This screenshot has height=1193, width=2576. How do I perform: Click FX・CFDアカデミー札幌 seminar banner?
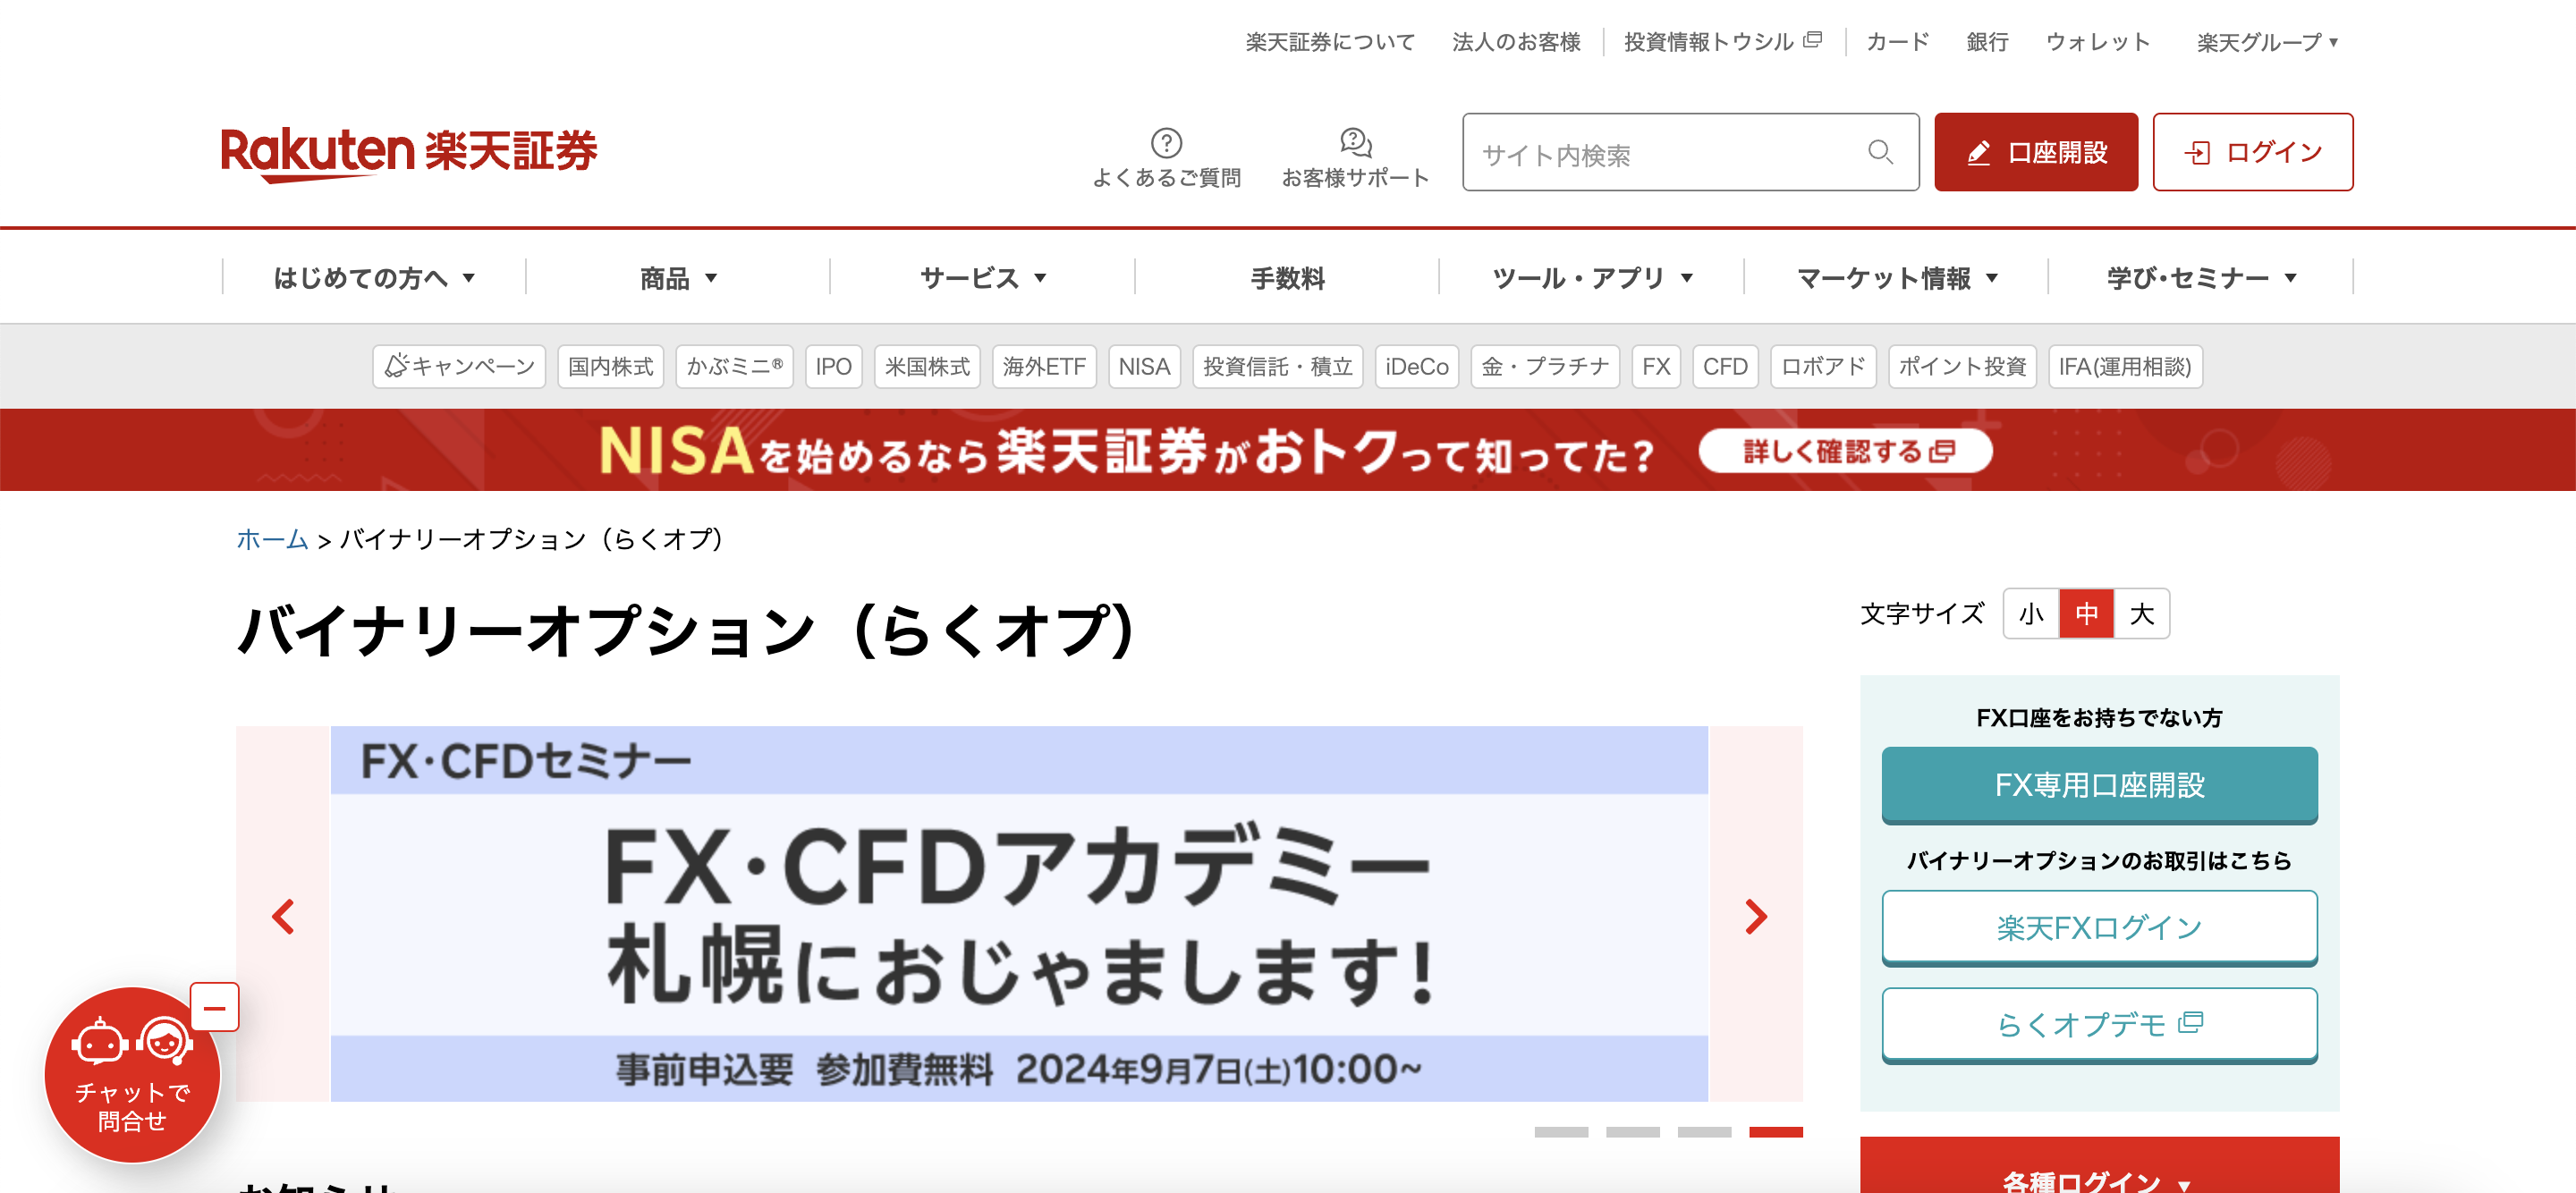click(x=1018, y=913)
